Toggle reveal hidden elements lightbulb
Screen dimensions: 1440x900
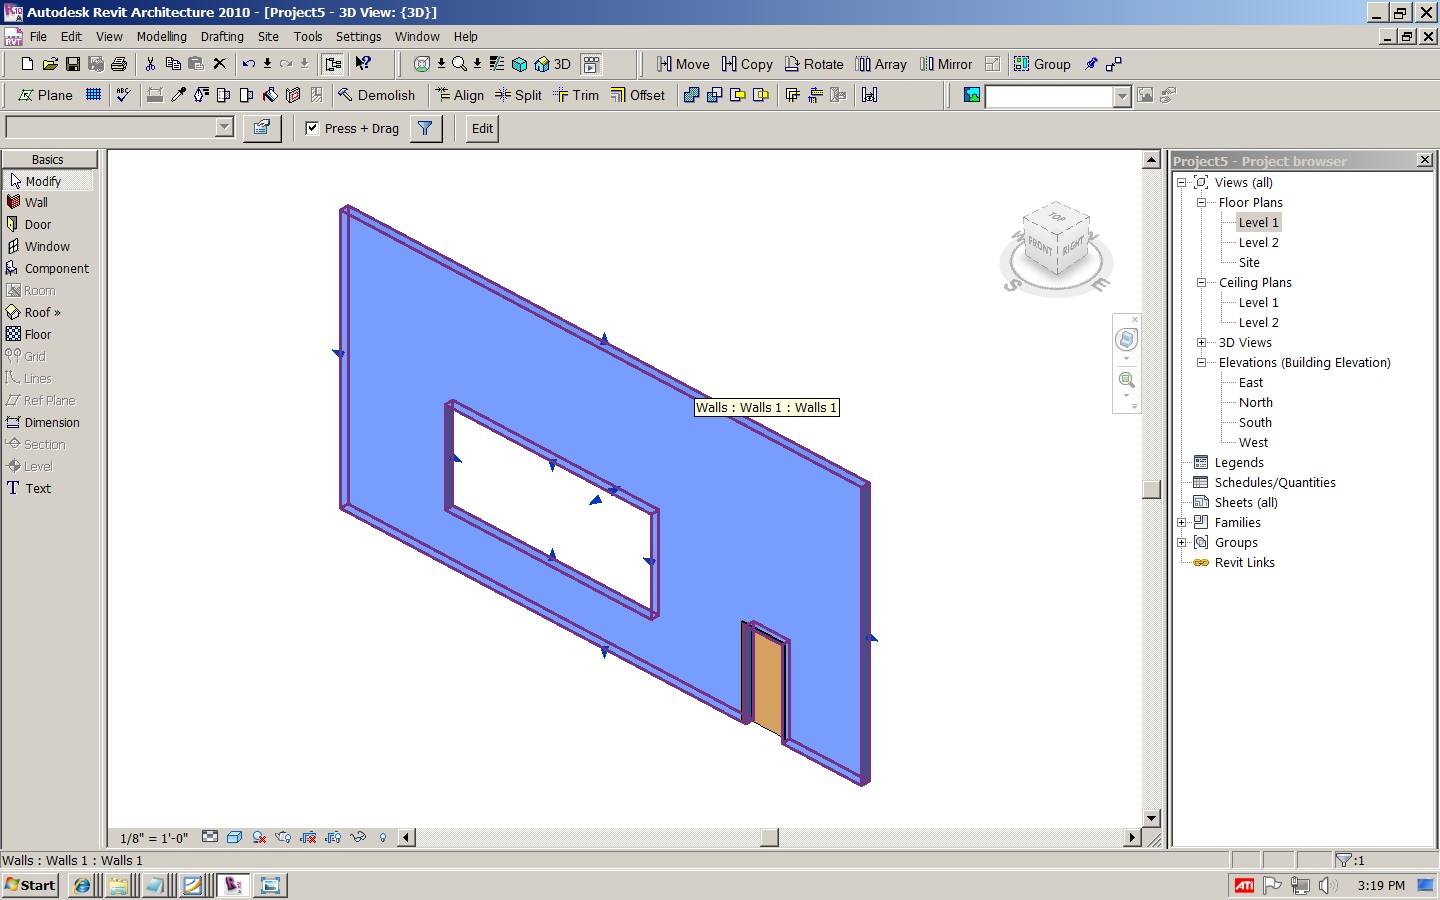(383, 837)
